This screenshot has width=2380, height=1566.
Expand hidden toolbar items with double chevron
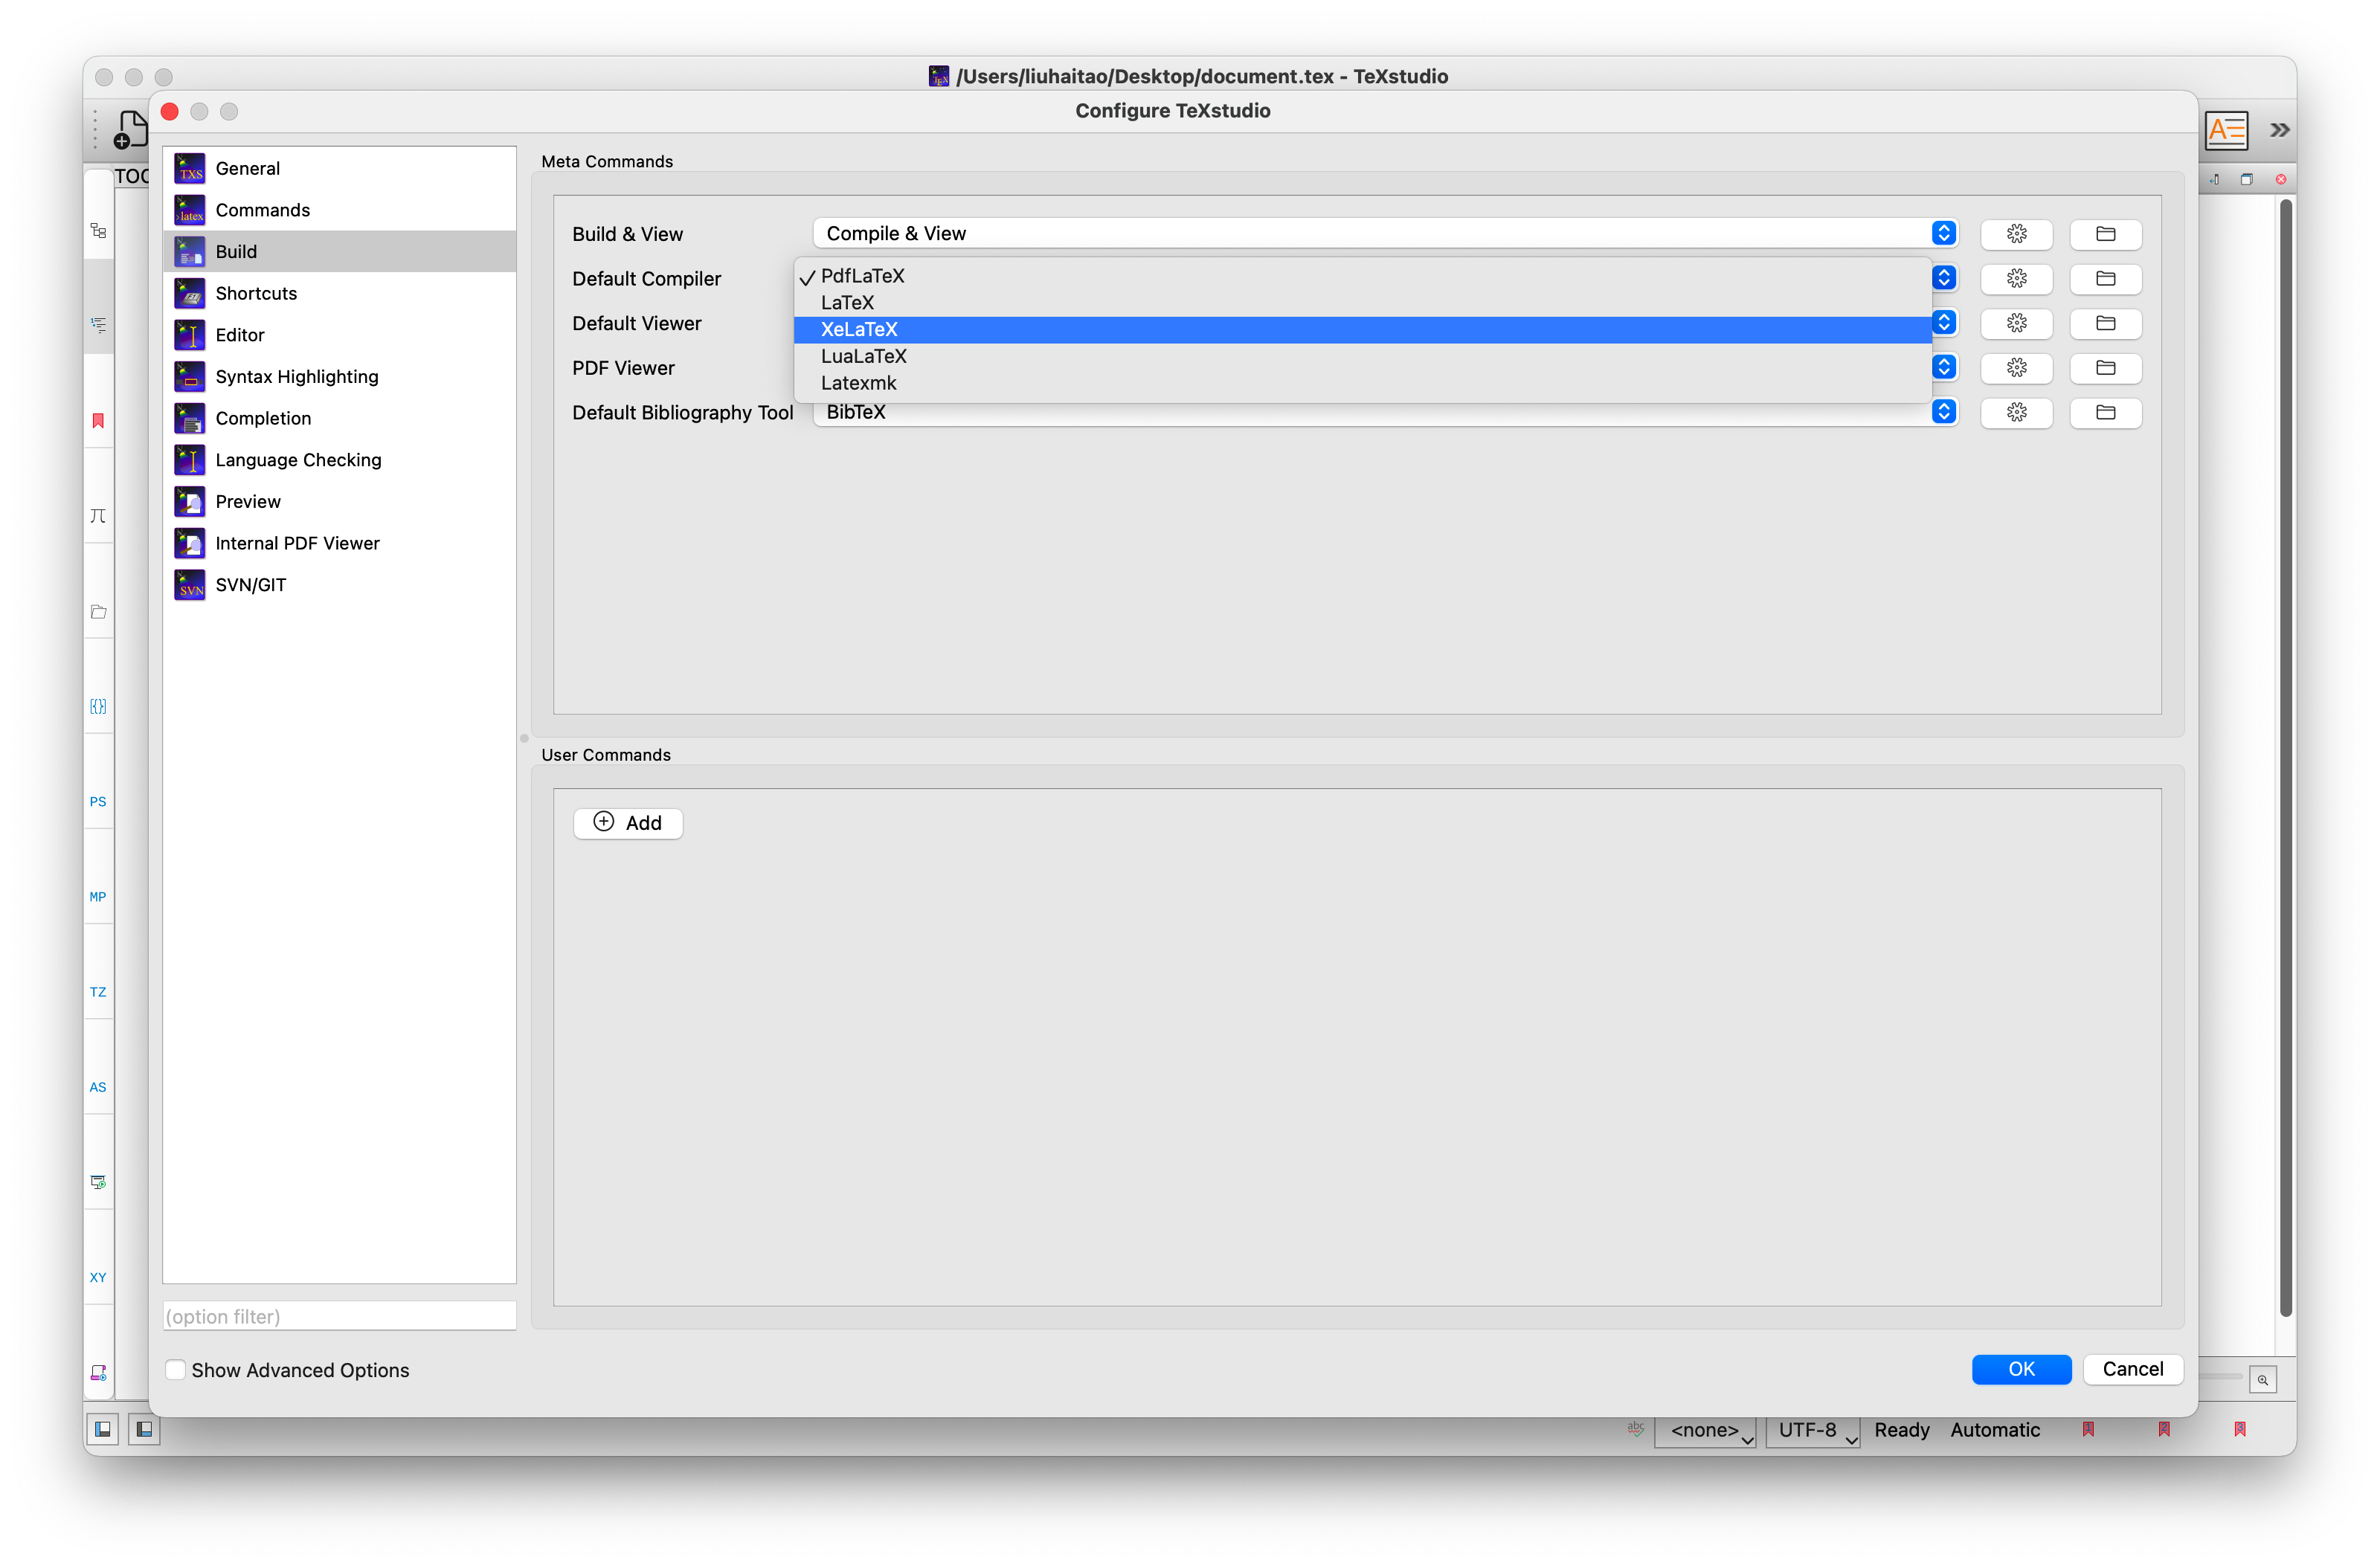pos(2279,130)
